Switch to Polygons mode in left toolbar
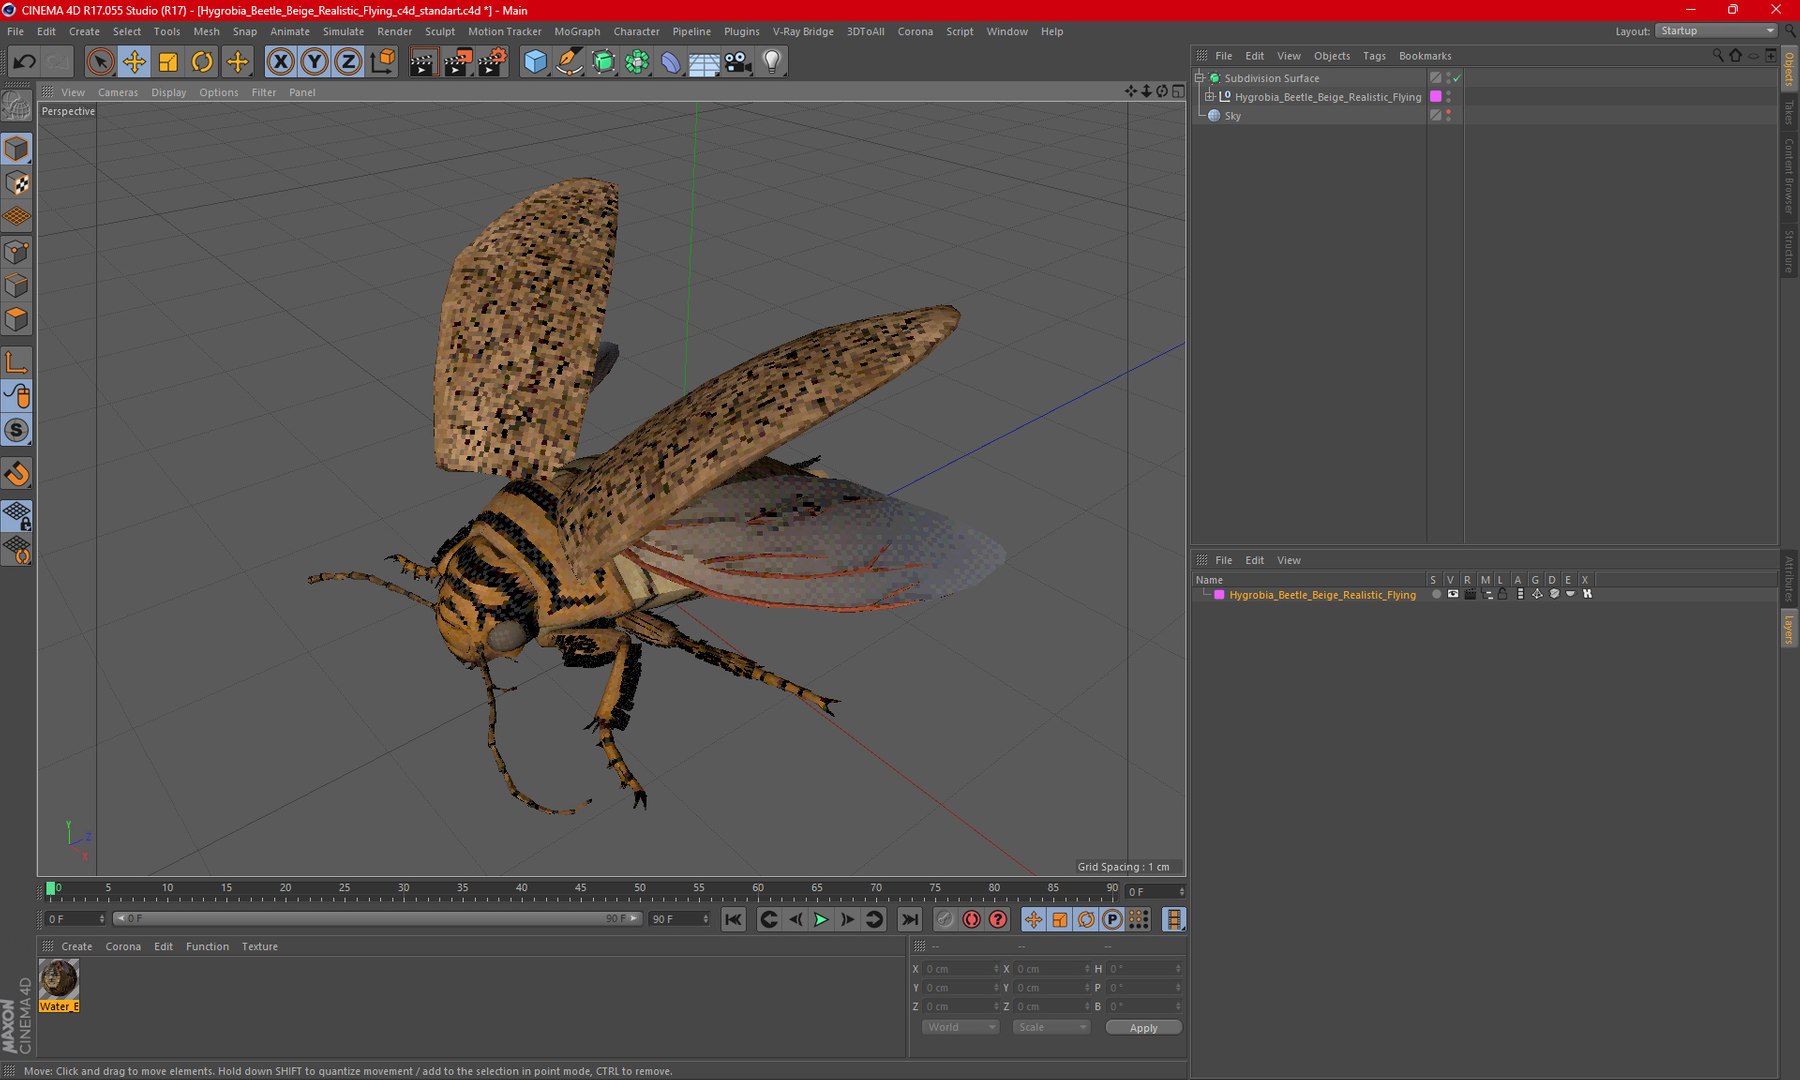This screenshot has width=1800, height=1080. coord(17,320)
